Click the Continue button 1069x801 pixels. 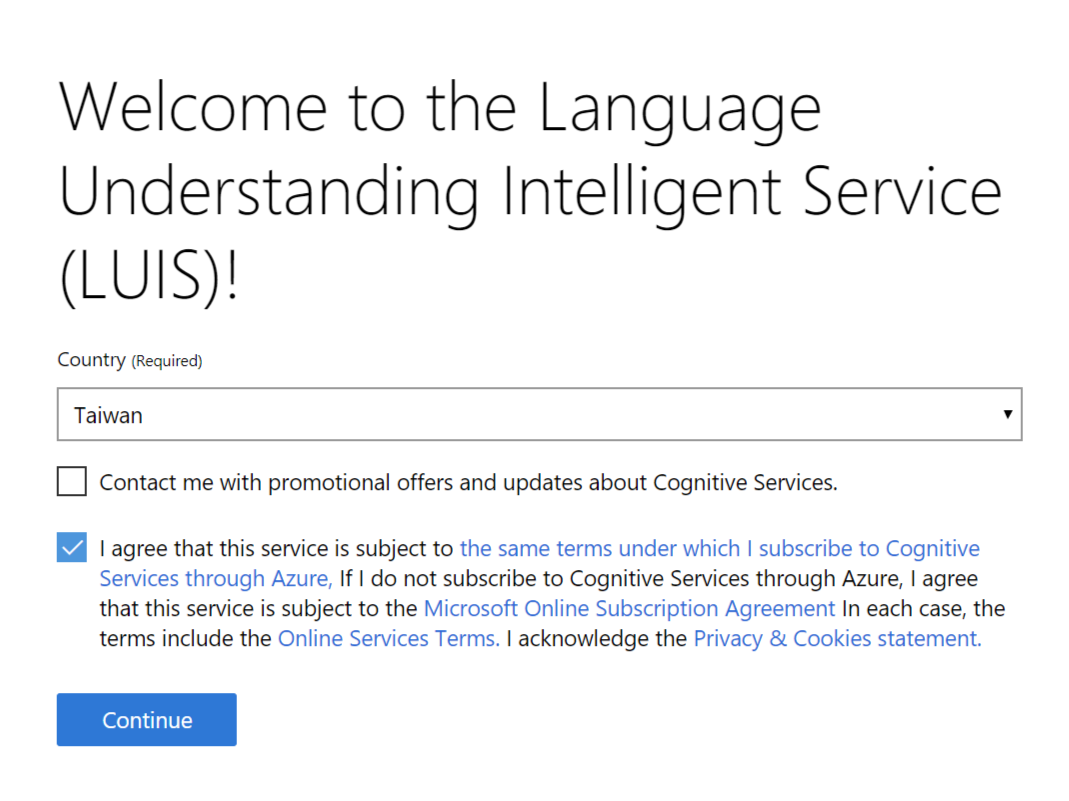pos(146,719)
